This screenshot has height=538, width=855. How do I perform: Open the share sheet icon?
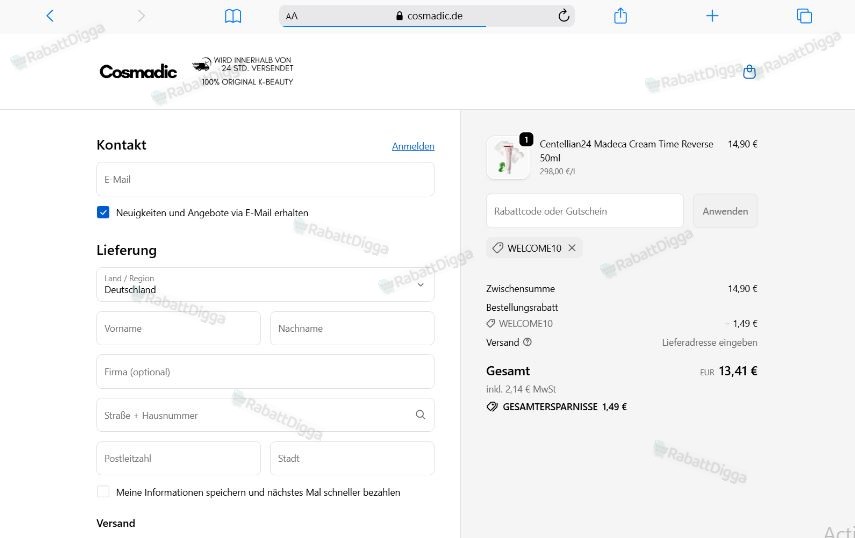[x=621, y=16]
